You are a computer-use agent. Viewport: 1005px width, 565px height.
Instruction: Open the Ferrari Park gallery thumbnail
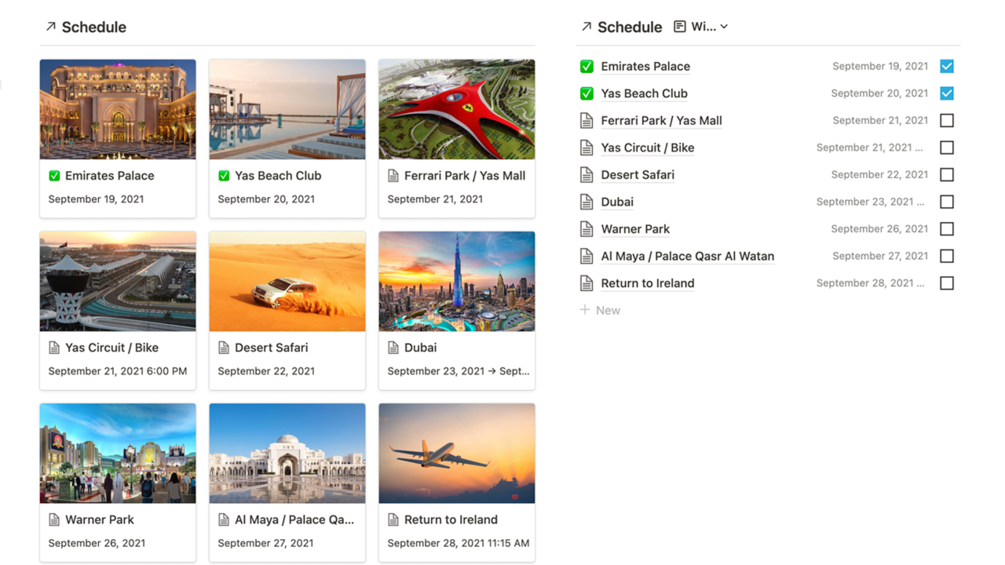click(x=456, y=109)
